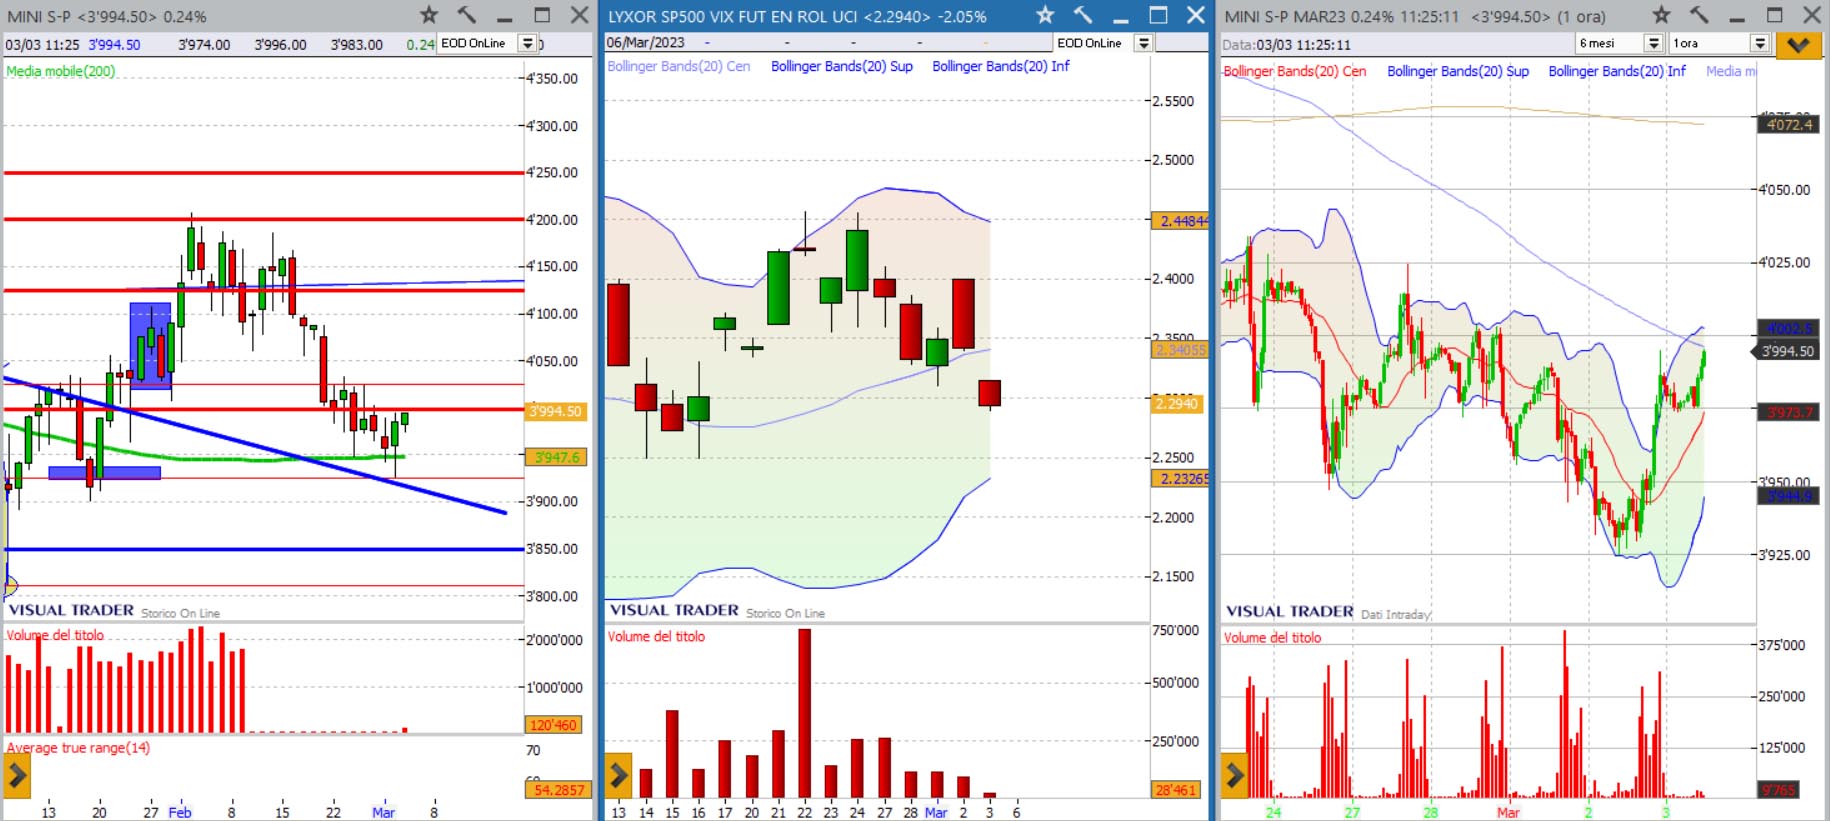Click the 4072.4 value tag in MAR23 chart
Viewport: 1830px width, 821px height.
(1788, 125)
